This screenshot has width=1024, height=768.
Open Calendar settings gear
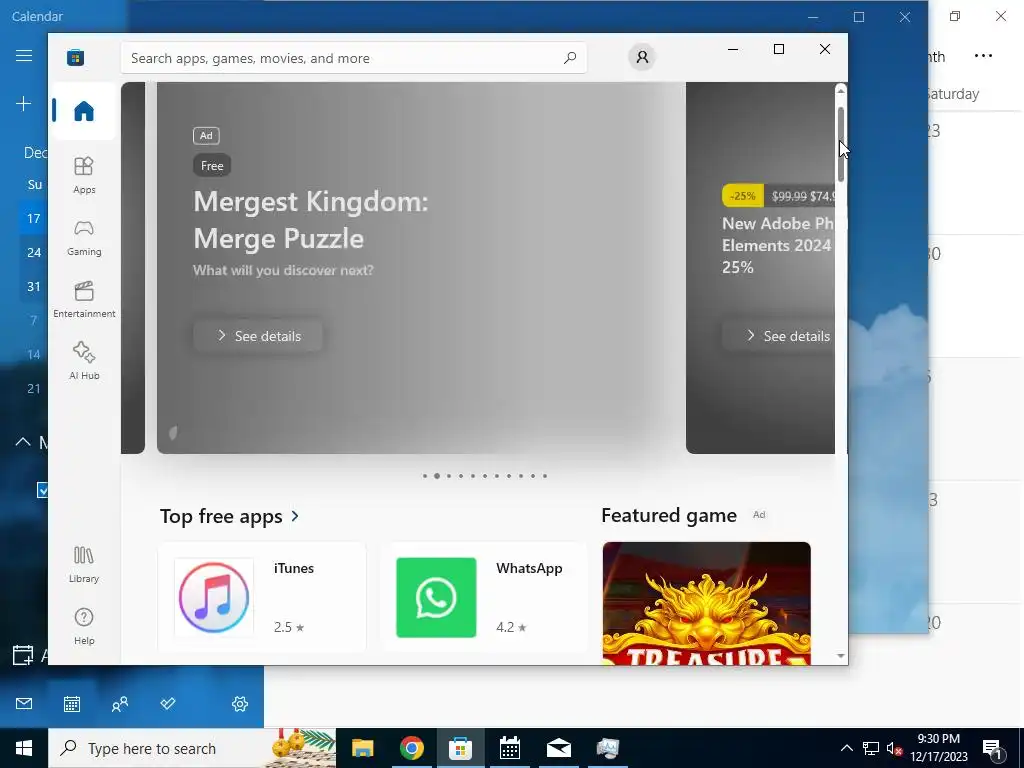[x=240, y=703]
